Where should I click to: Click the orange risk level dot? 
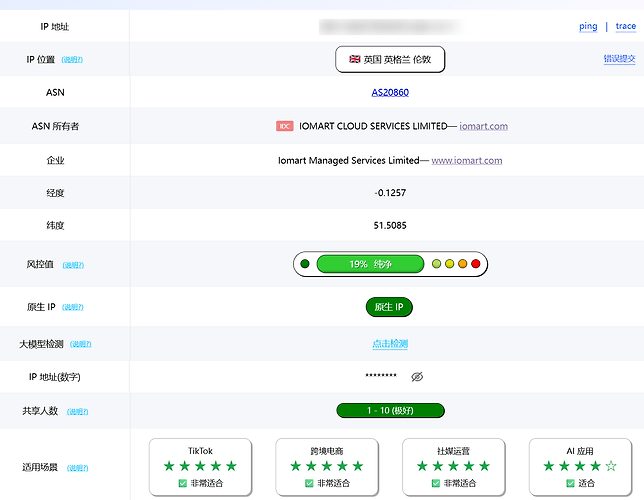click(x=463, y=264)
